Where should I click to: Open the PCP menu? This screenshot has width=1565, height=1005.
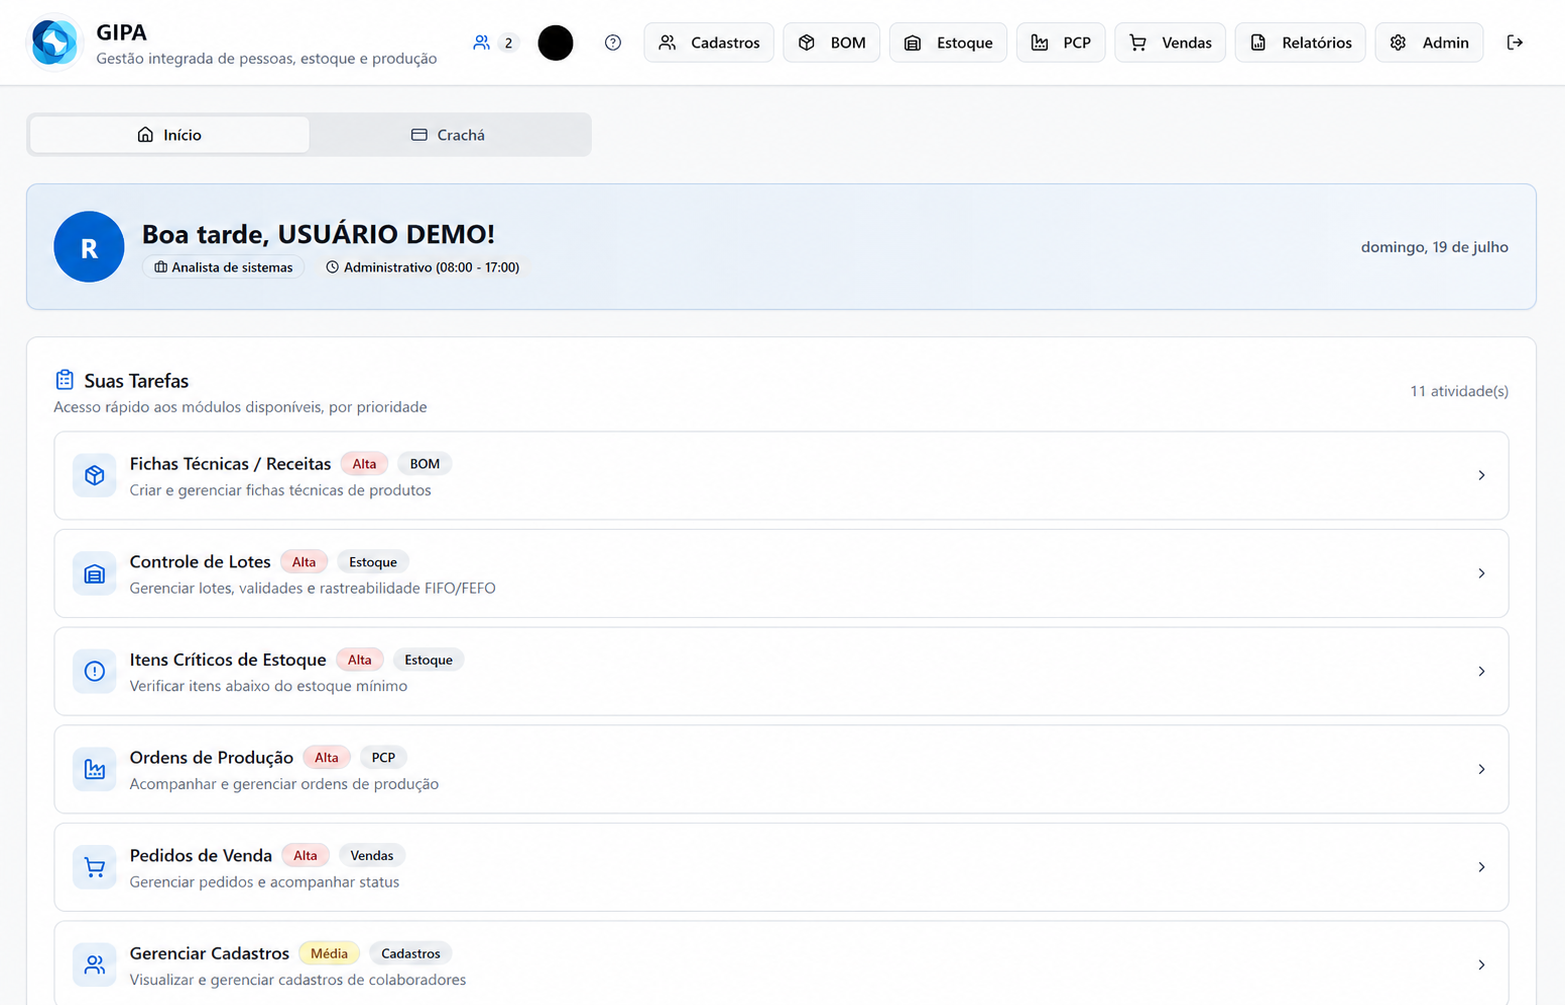pos(1061,42)
